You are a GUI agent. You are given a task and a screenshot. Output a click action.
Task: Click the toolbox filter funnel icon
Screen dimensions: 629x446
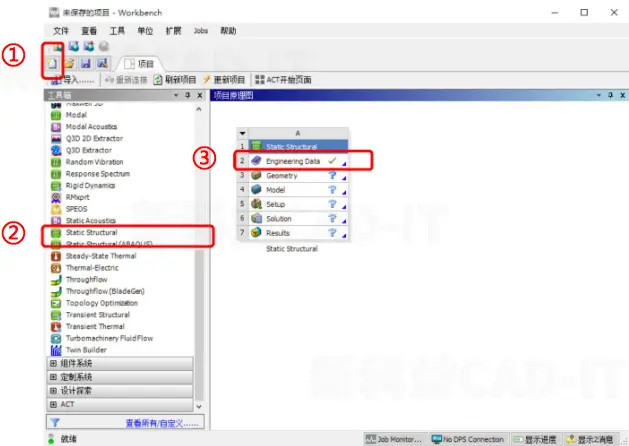click(55, 423)
